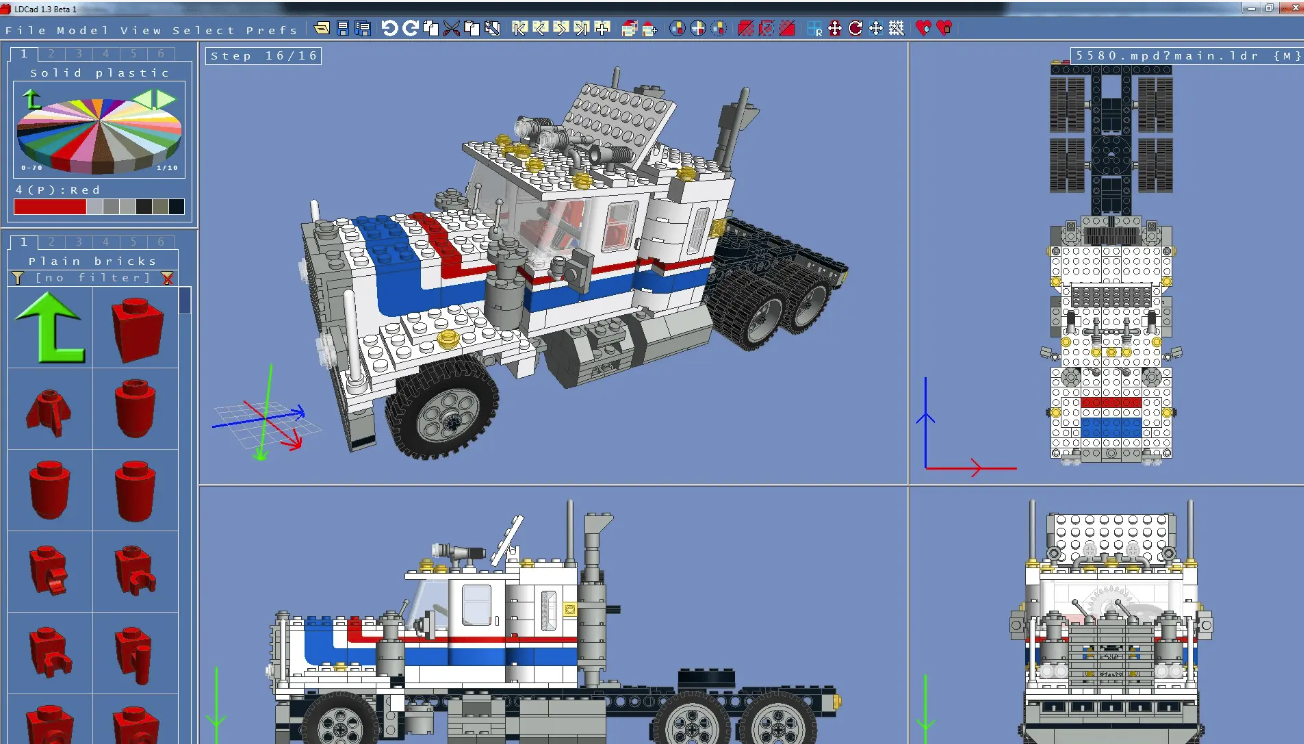
Task: Switch to part bin tab 5
Action: pyautogui.click(x=132, y=241)
